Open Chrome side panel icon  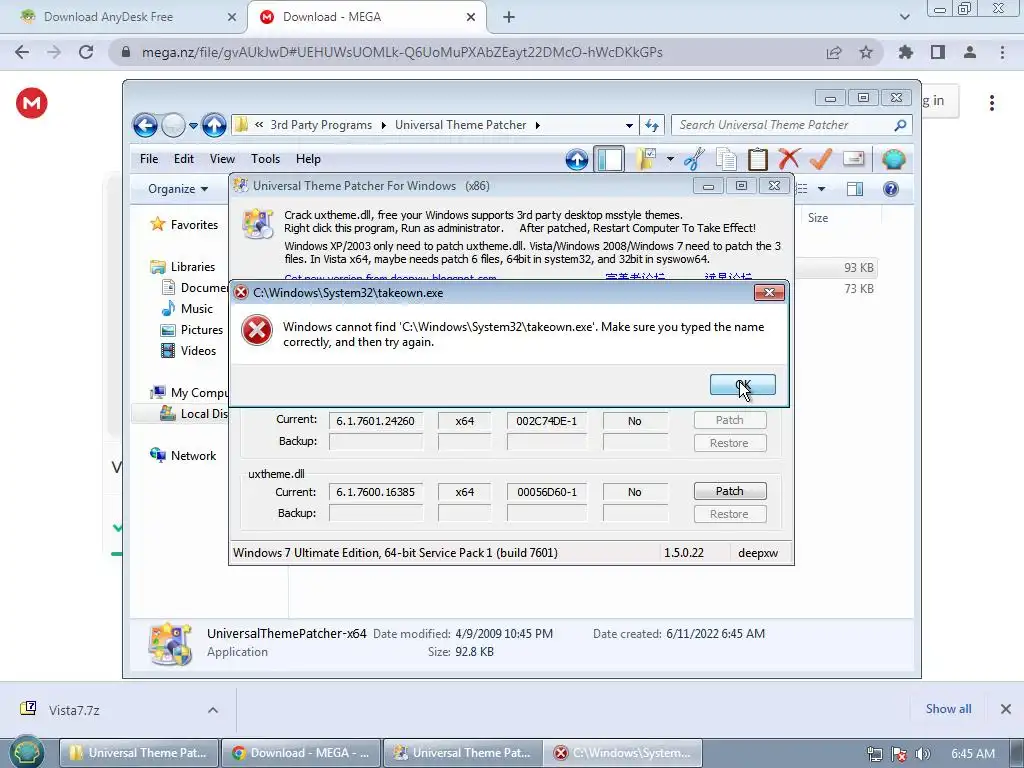[x=938, y=52]
